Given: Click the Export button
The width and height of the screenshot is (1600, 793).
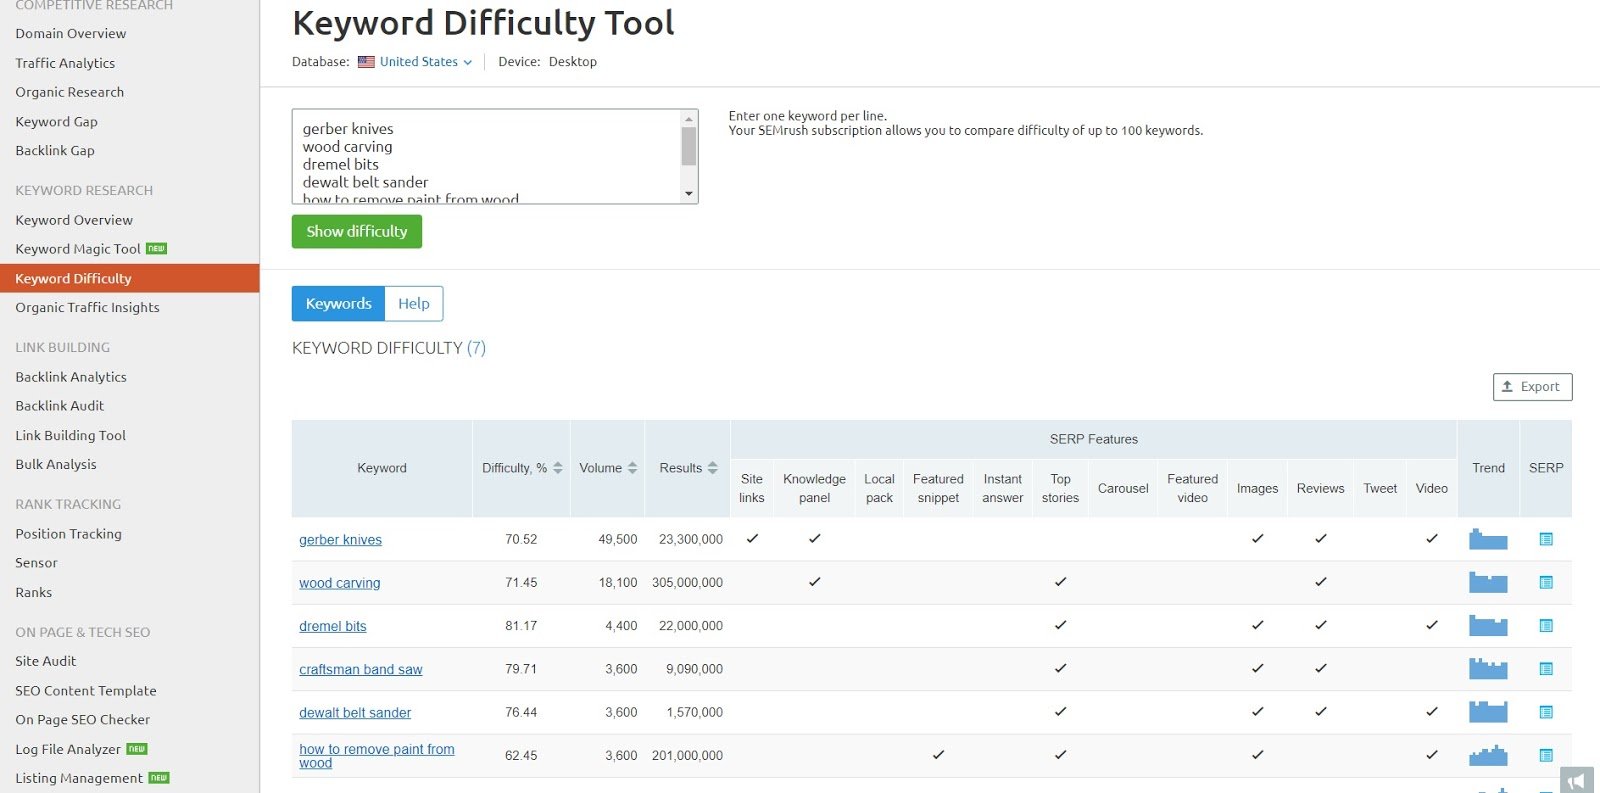Looking at the screenshot, I should [1532, 387].
